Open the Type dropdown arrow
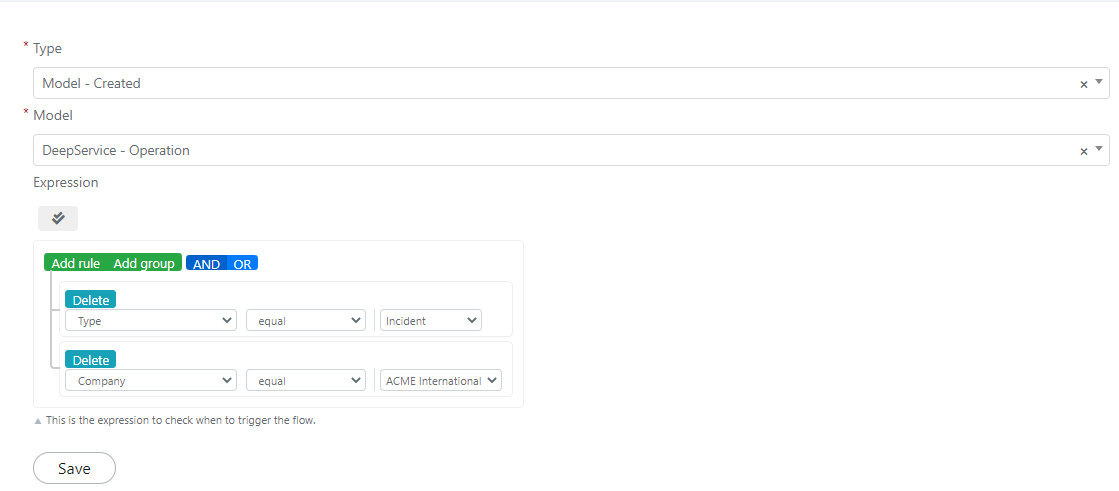This screenshot has width=1119, height=491. 1099,81
